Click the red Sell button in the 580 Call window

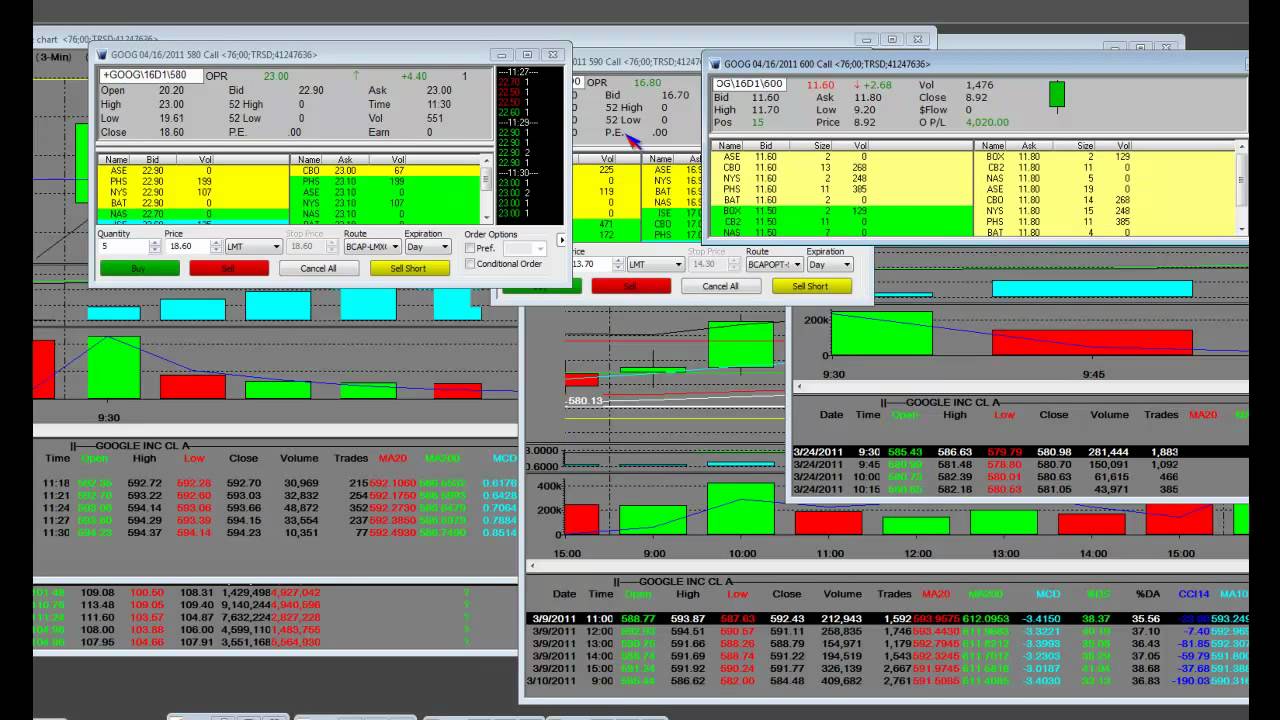coord(229,268)
